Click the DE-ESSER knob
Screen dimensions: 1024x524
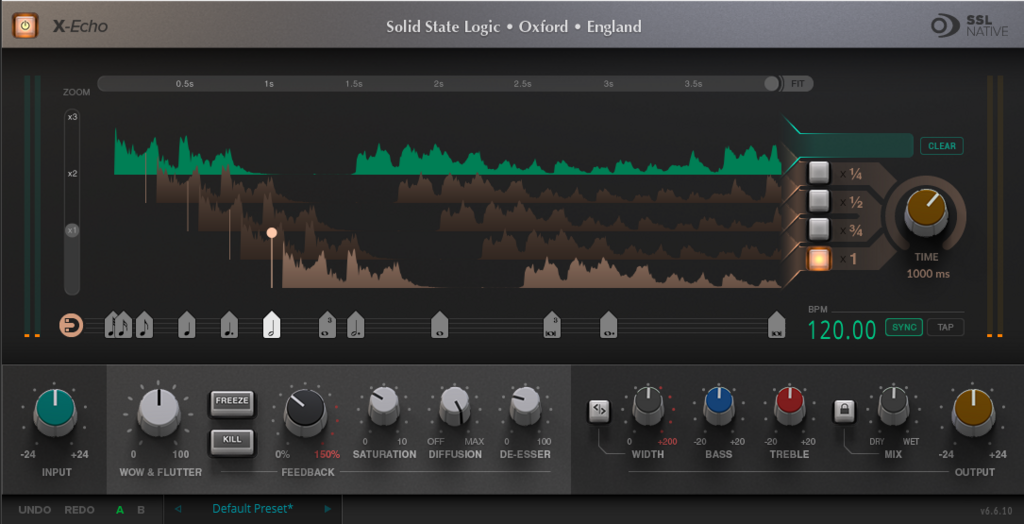point(524,405)
